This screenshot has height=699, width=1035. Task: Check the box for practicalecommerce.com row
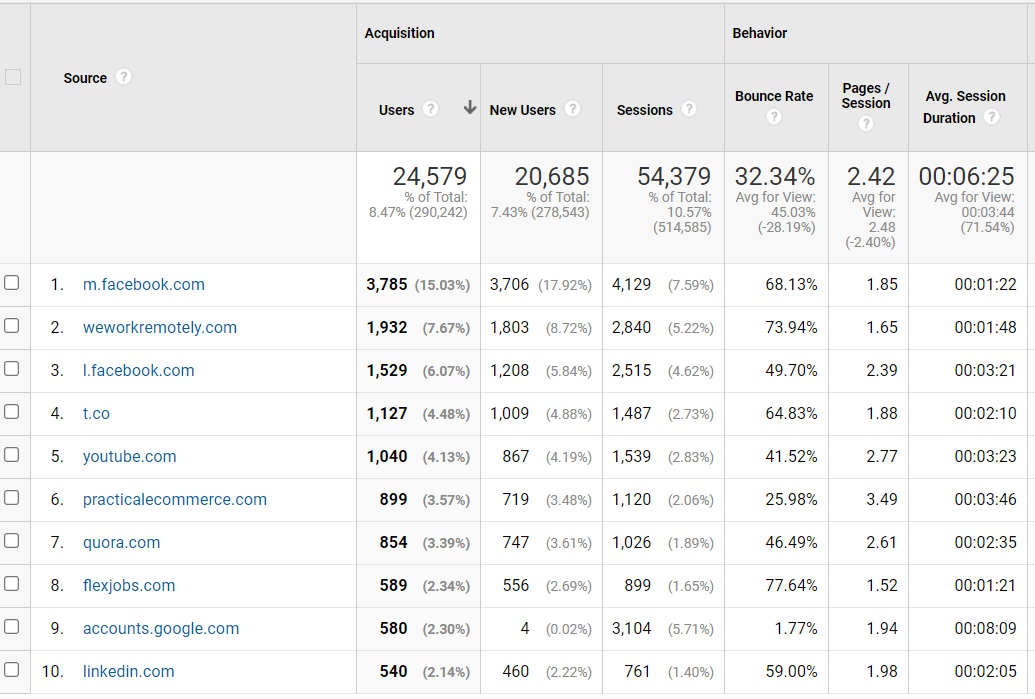(11, 498)
